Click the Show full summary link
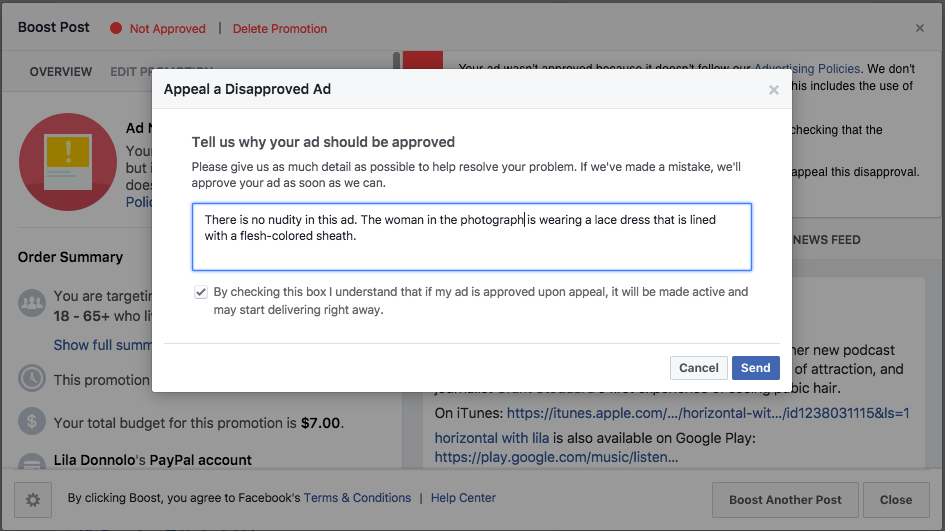Screen dimensions: 945x531 [102, 345]
